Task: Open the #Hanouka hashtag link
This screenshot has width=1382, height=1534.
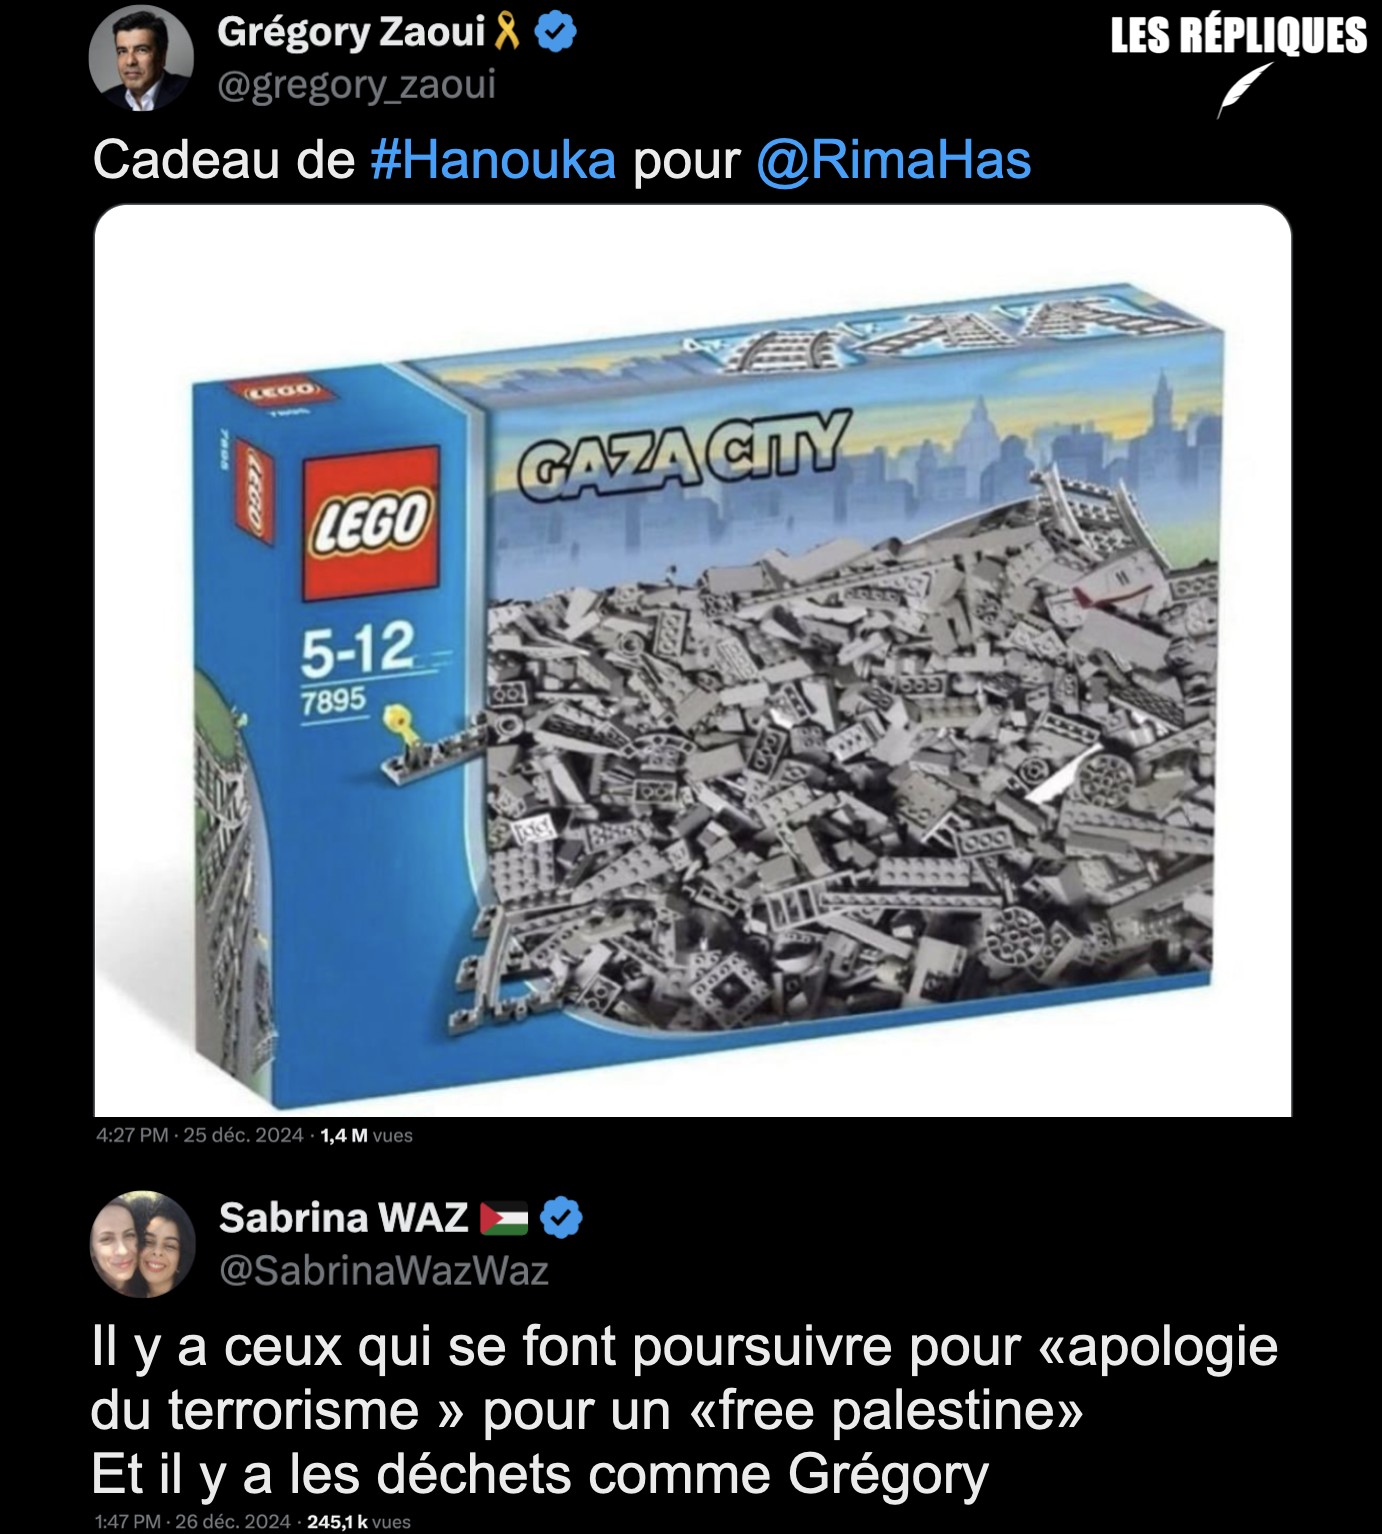Action: [x=493, y=160]
